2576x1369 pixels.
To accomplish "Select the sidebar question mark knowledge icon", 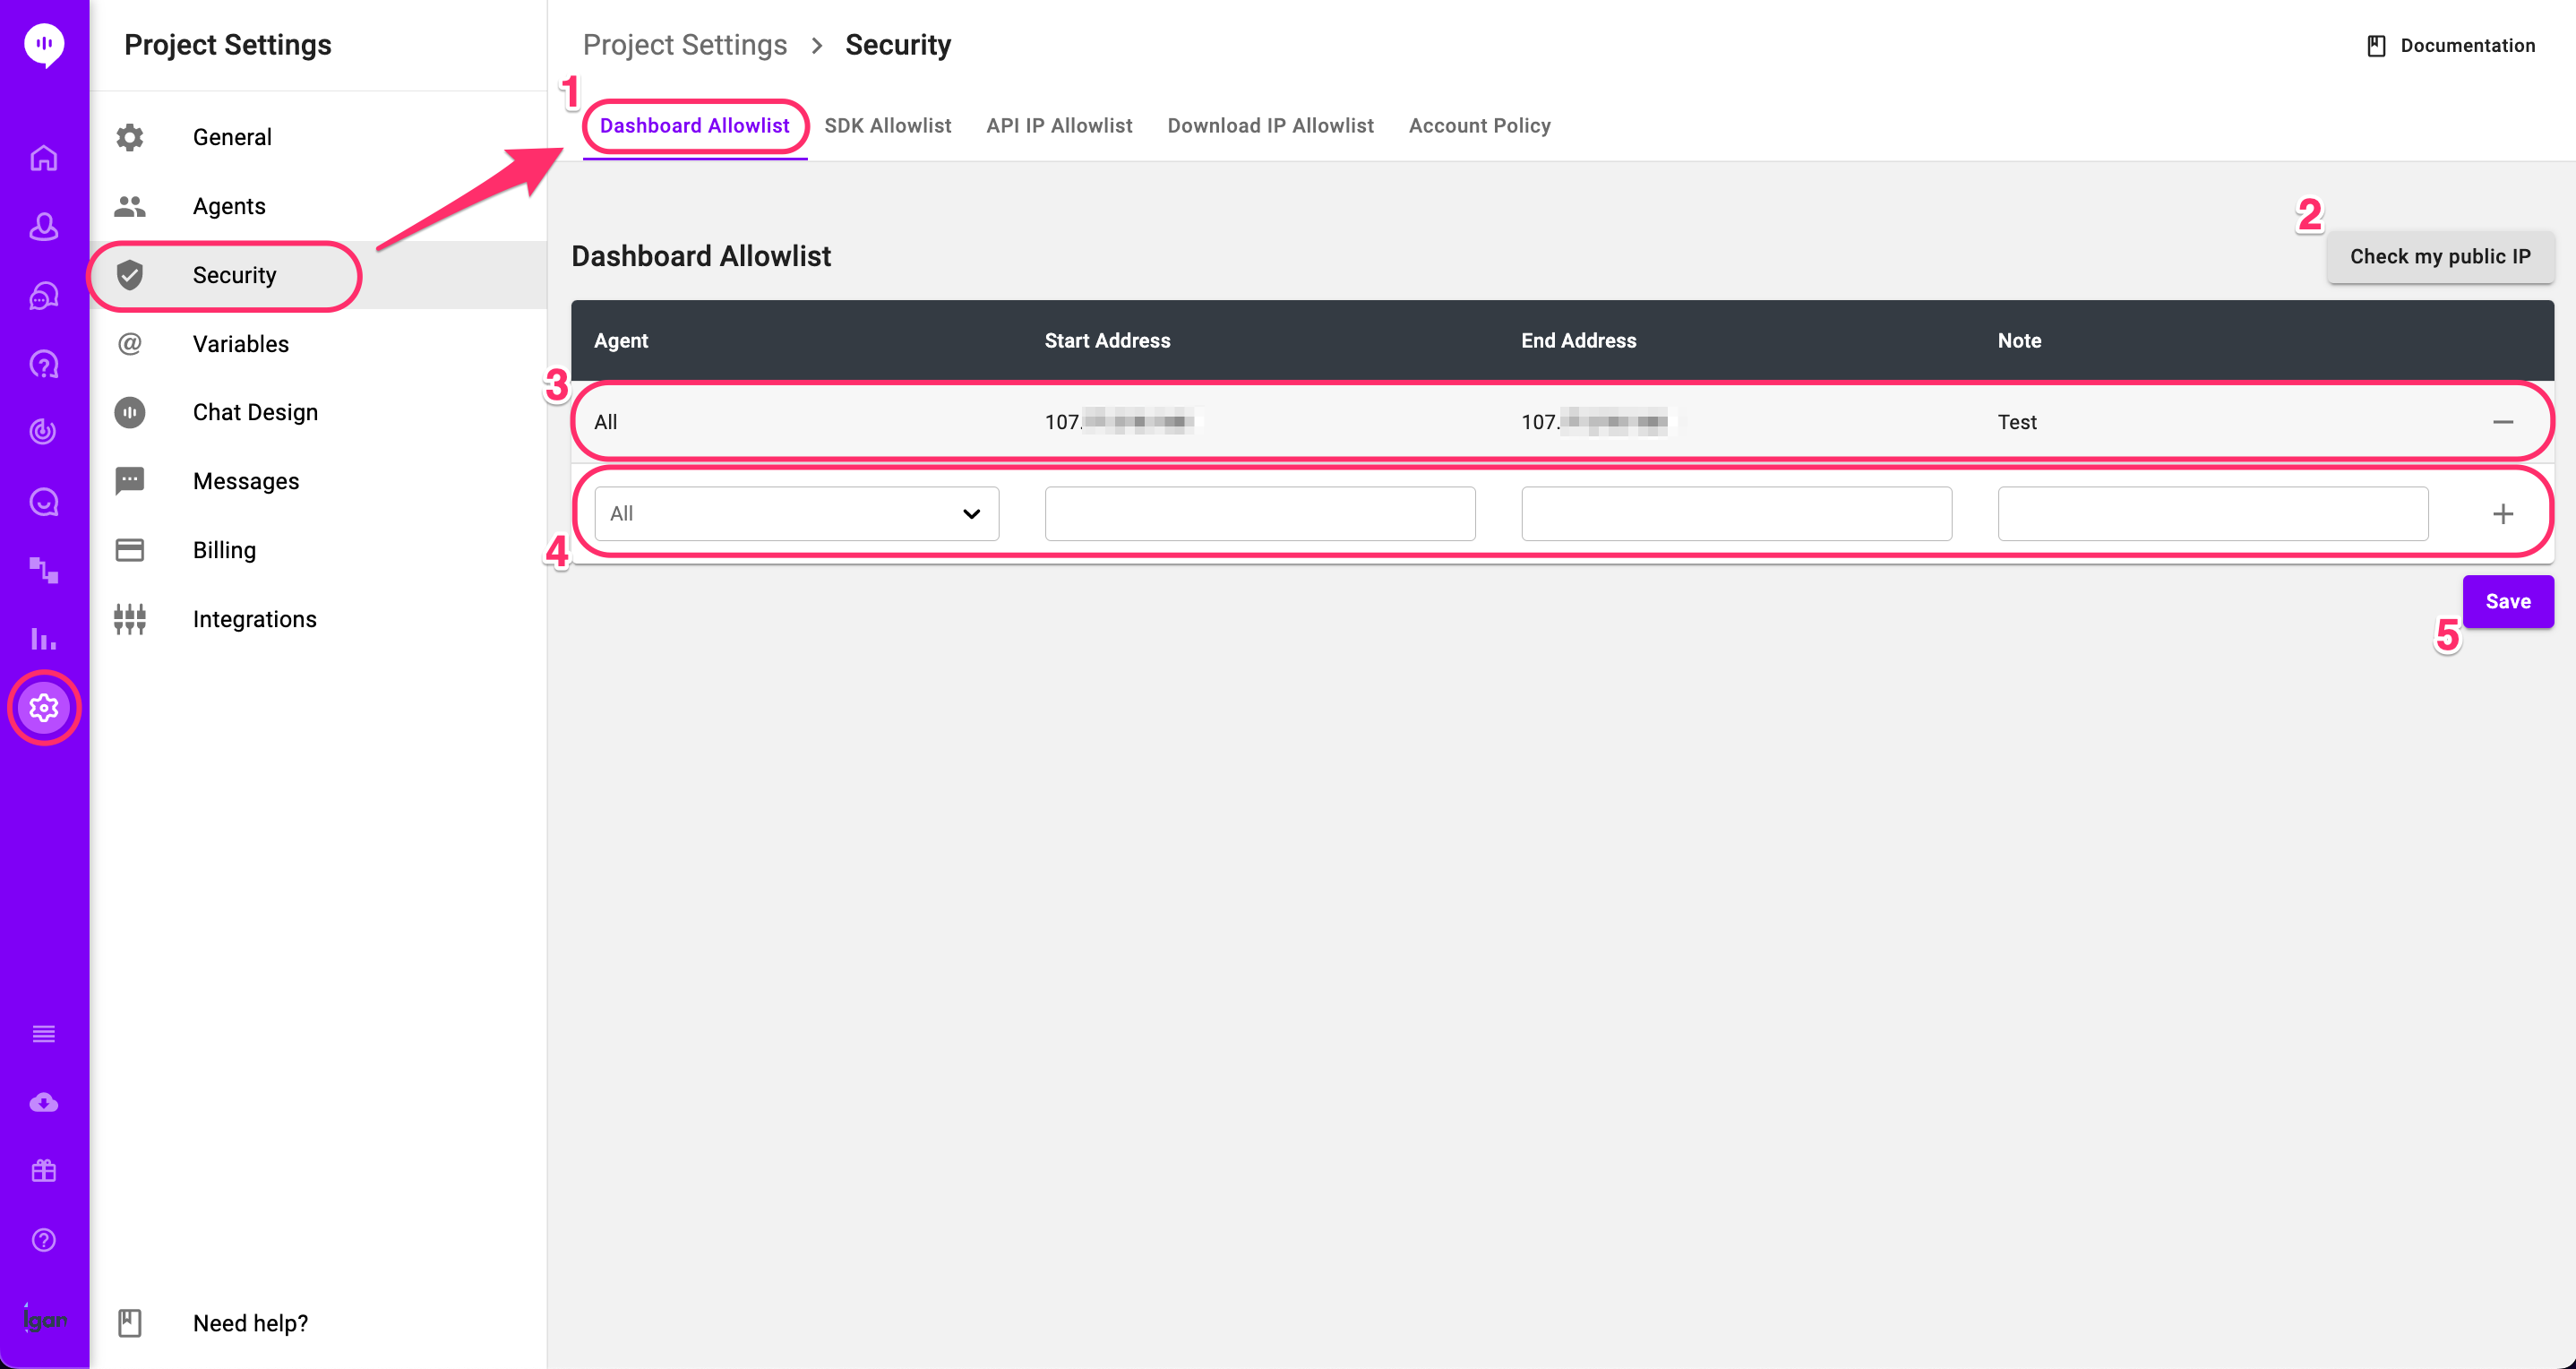I will (x=44, y=364).
